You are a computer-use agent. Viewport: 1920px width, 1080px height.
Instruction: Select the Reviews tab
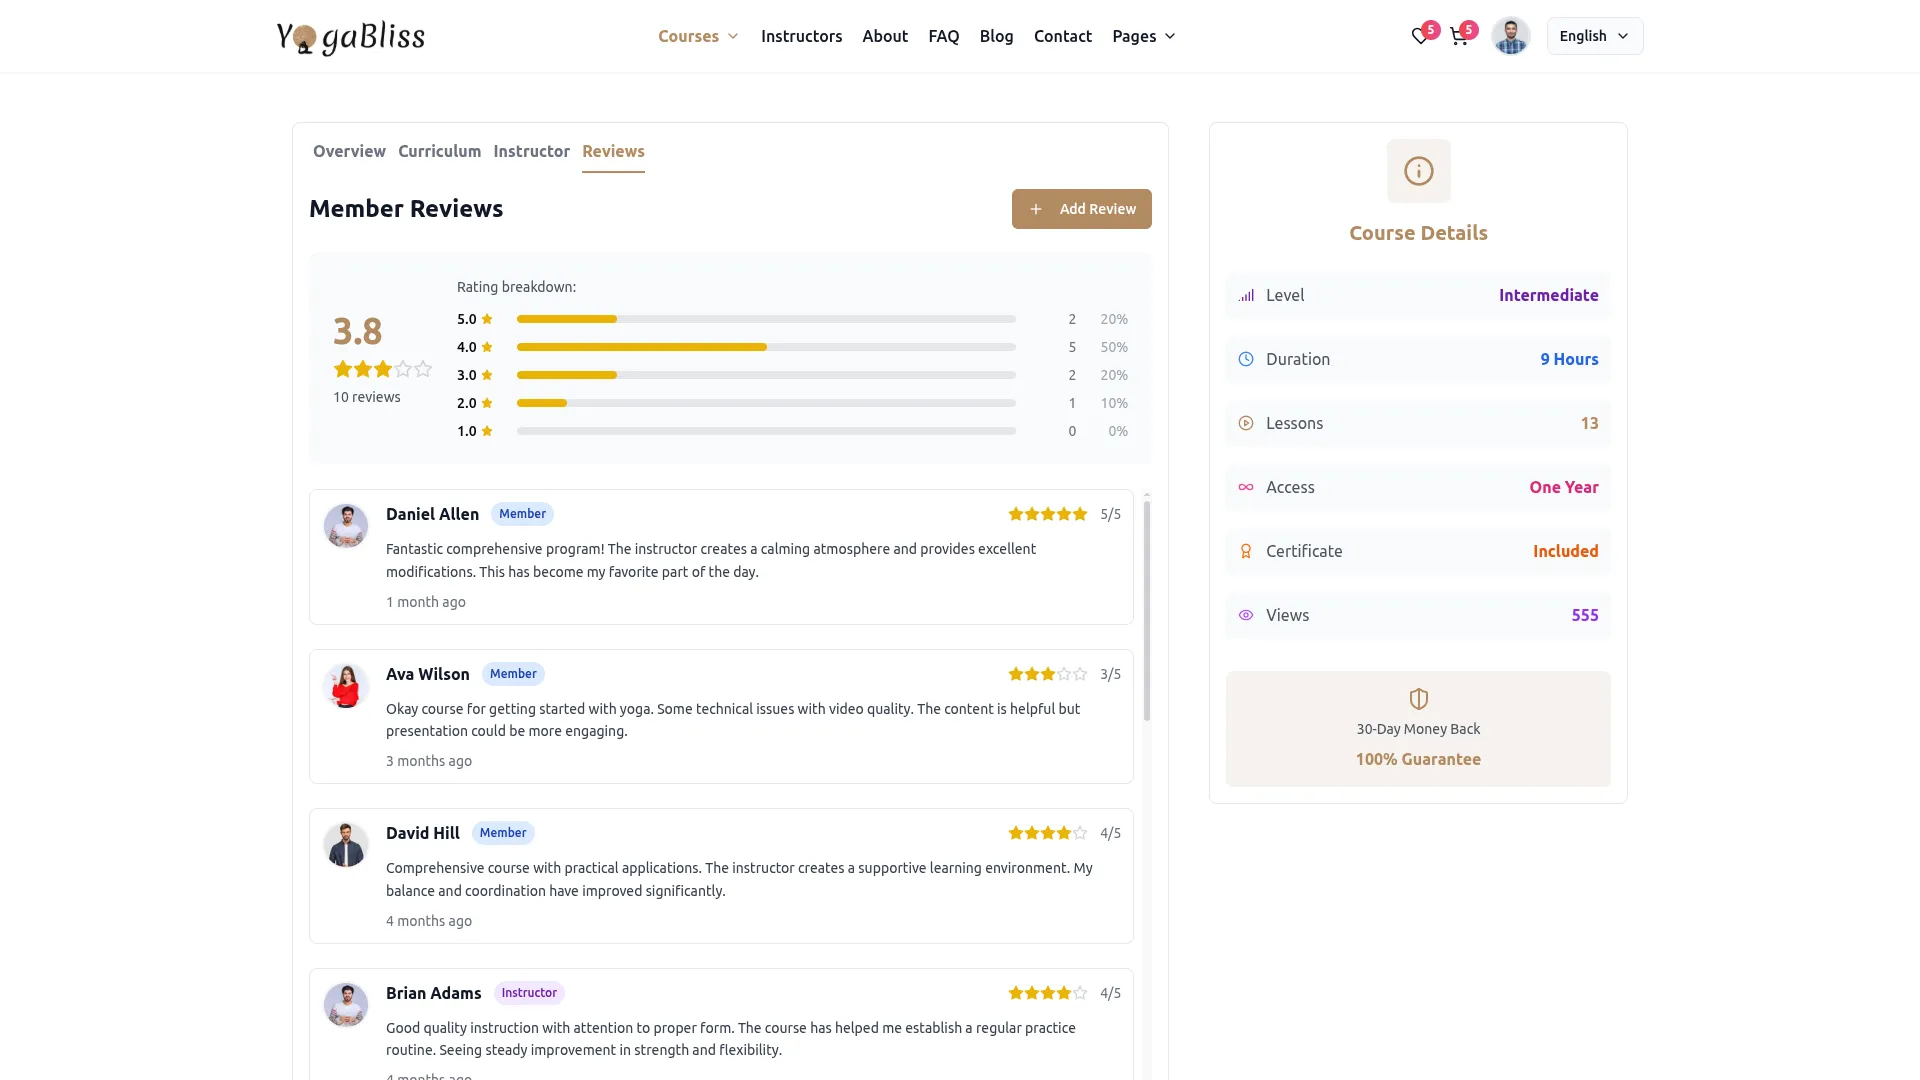click(613, 151)
